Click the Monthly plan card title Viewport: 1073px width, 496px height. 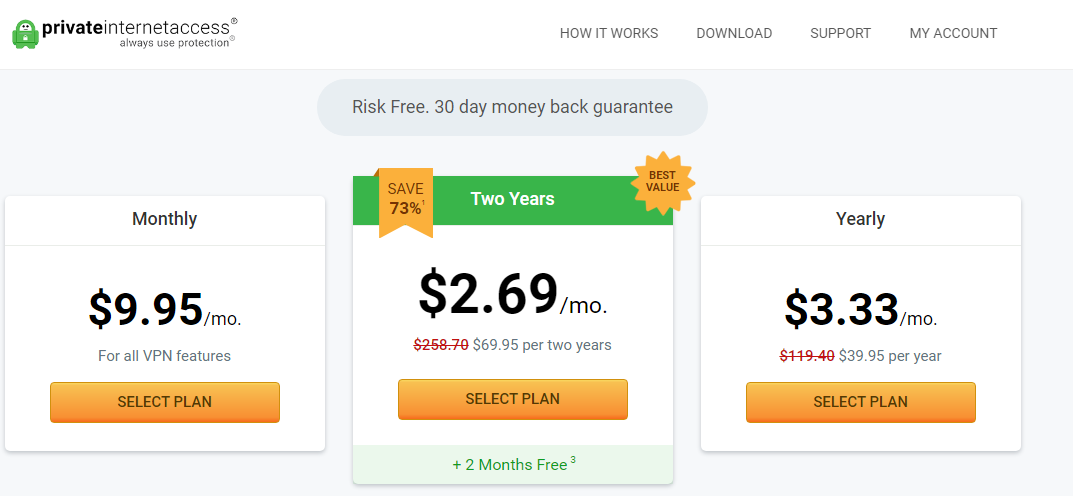[x=164, y=219]
